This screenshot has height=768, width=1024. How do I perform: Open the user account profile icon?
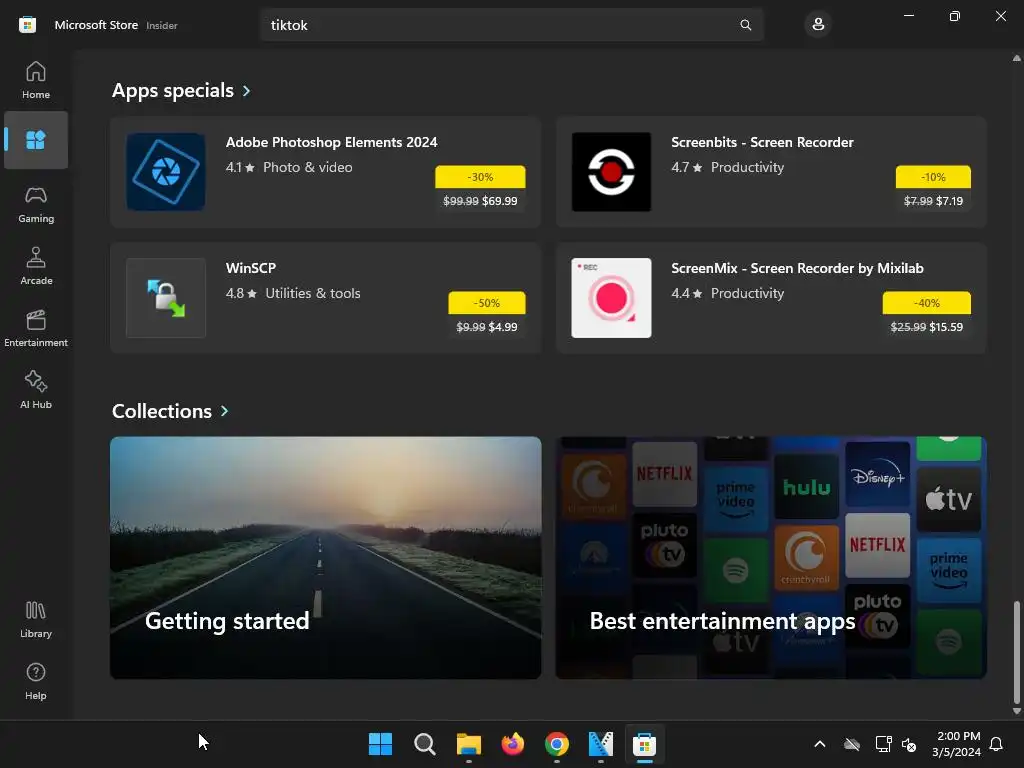point(818,25)
